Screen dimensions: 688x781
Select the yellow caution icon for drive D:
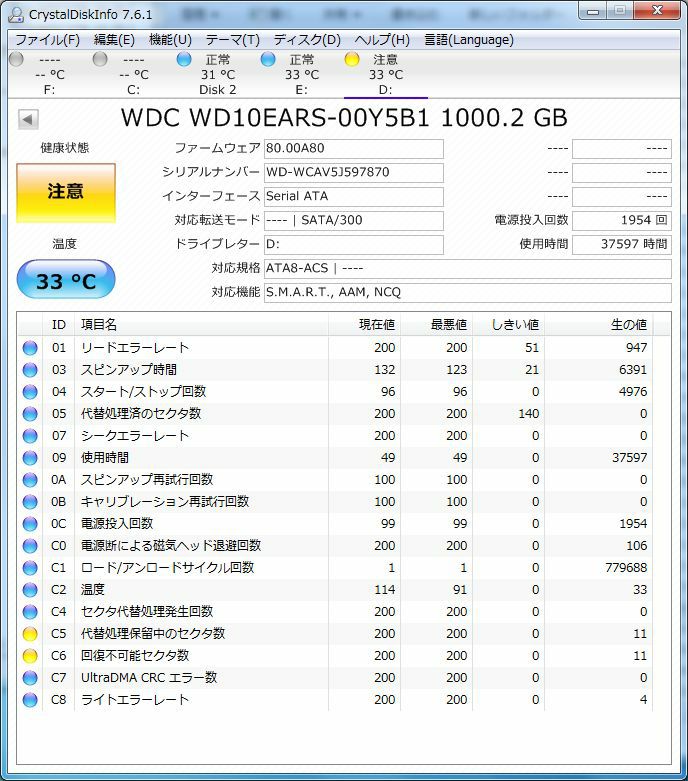pos(352,59)
